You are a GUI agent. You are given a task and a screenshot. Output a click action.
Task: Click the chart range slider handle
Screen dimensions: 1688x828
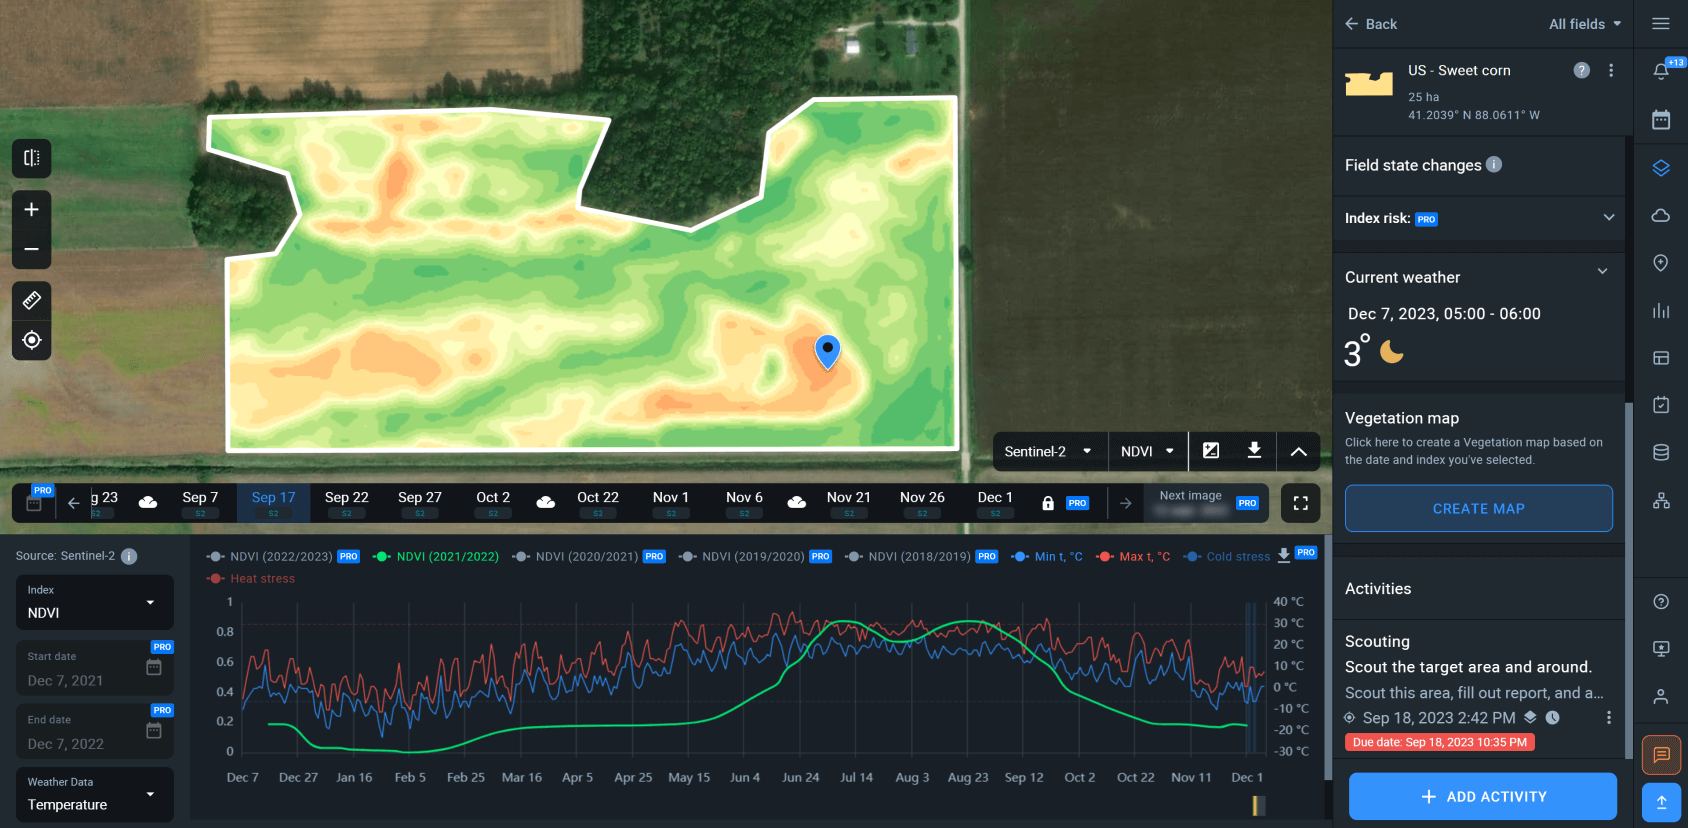[x=1258, y=805]
